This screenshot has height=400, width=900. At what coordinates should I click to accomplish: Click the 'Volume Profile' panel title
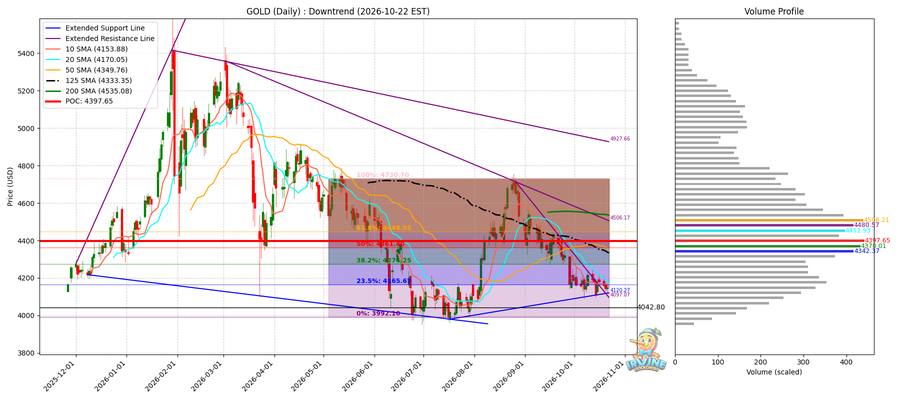tap(774, 11)
